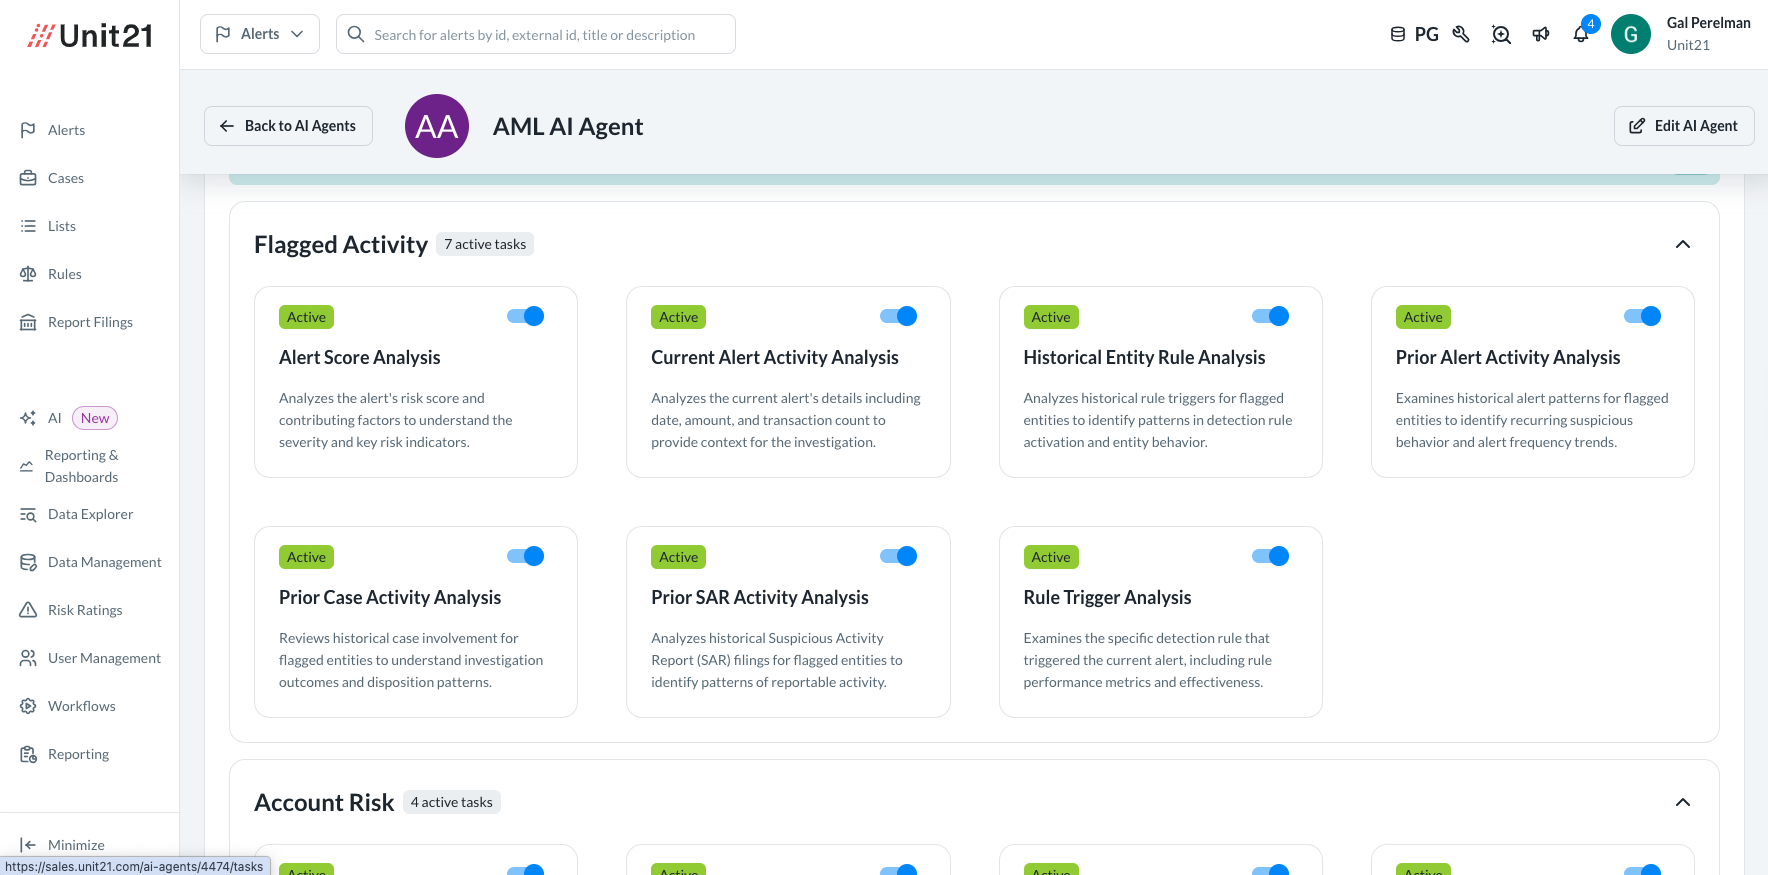Click Edit AI Agent button

1684,126
